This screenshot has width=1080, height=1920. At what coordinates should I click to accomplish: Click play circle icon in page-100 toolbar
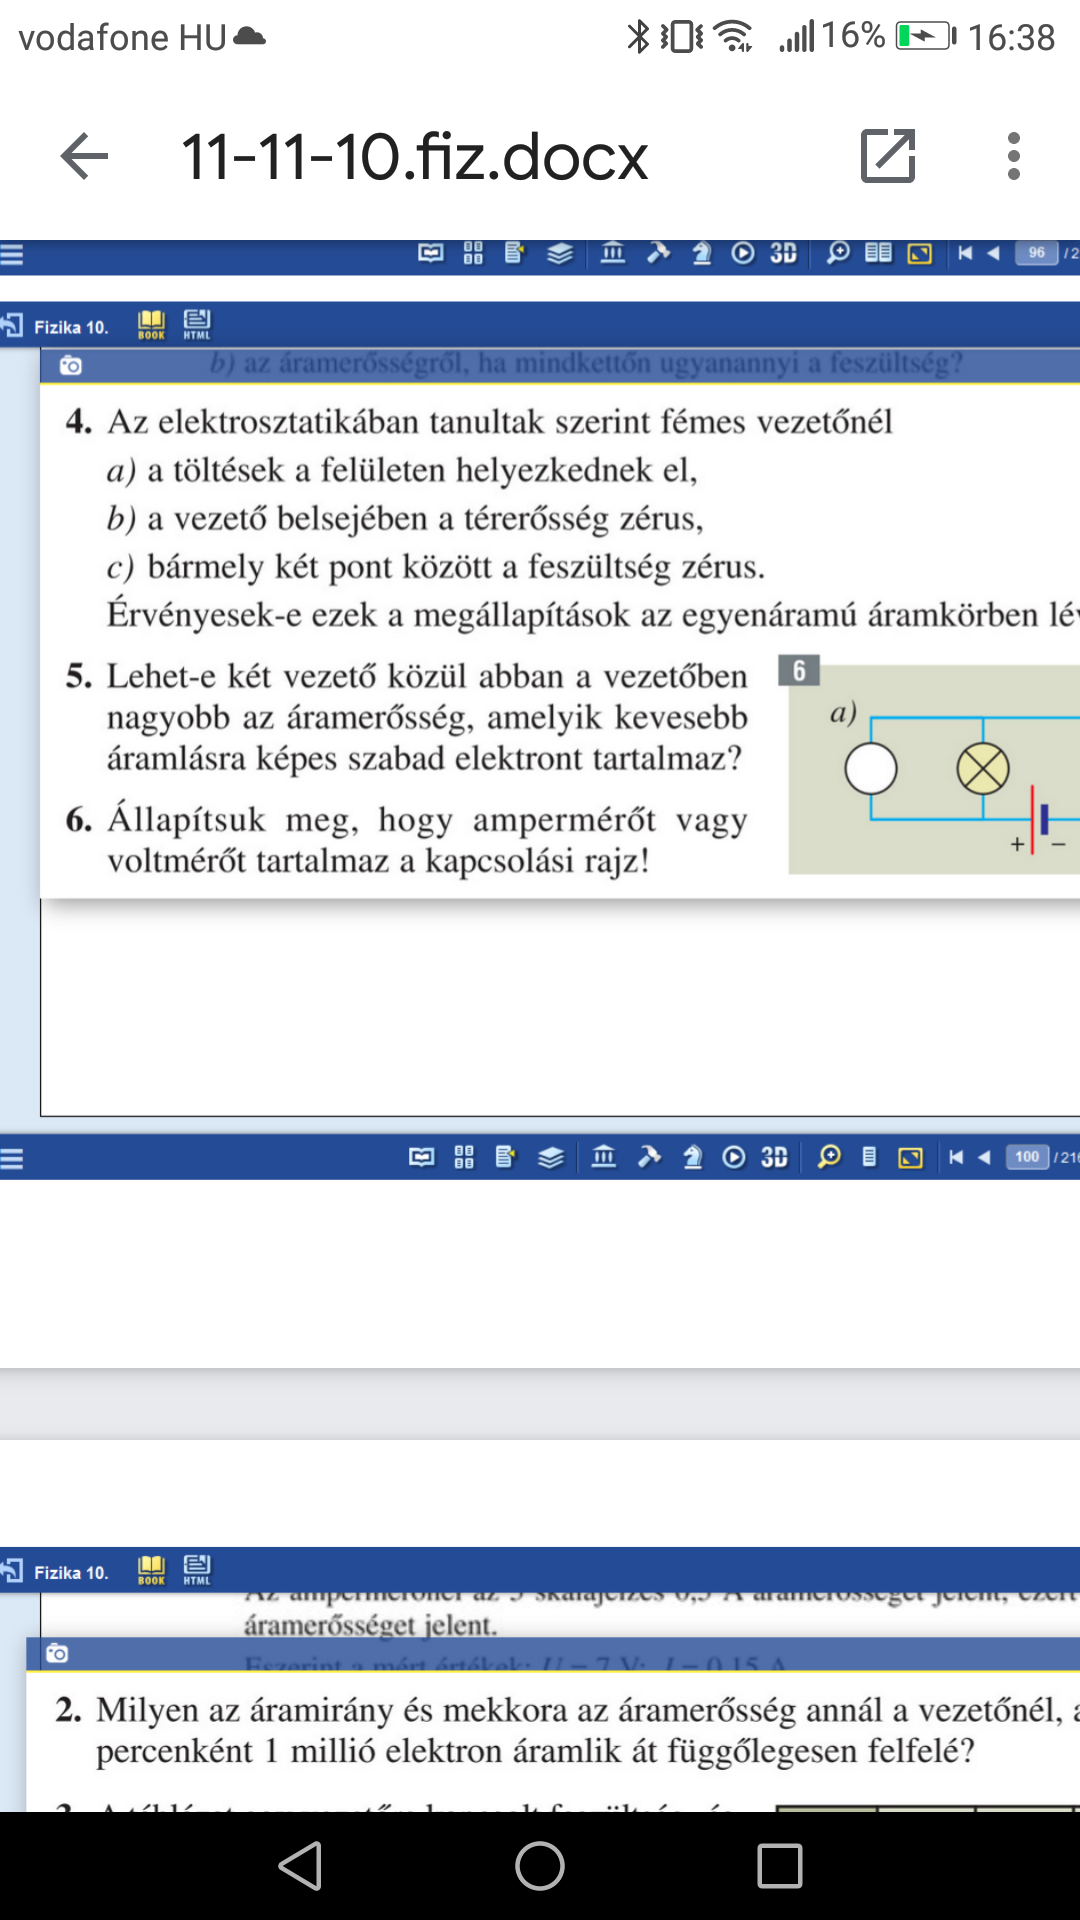tap(734, 1157)
